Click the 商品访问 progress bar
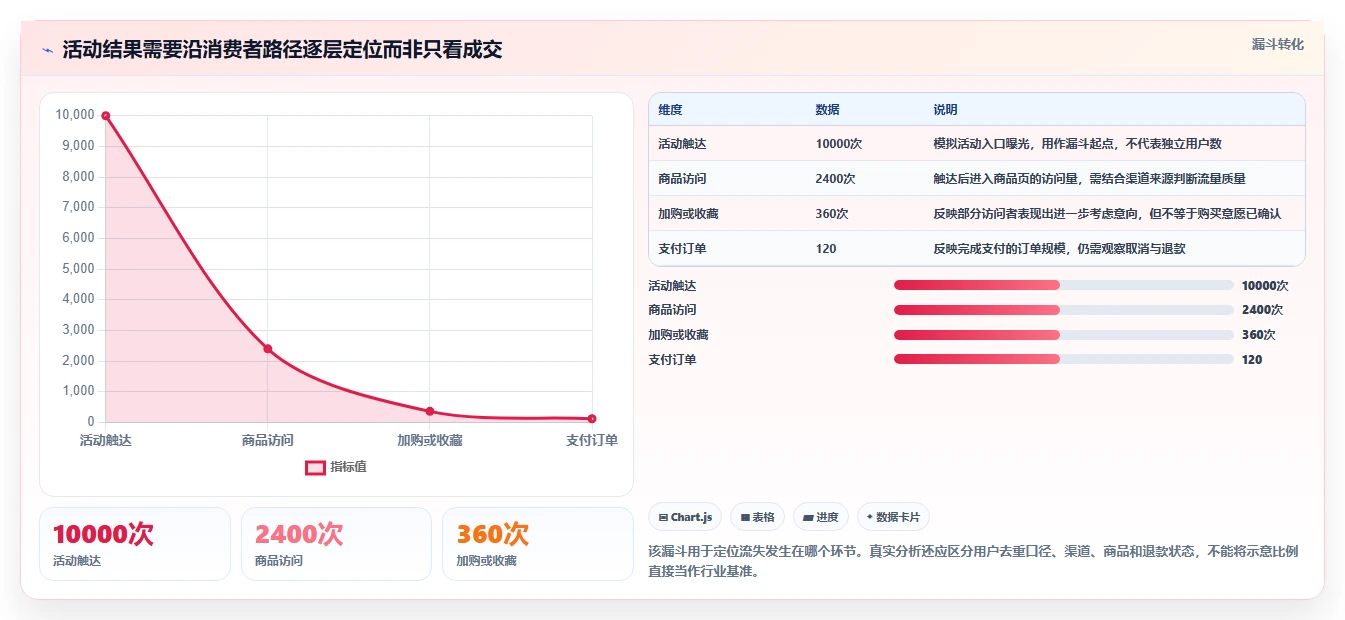The height and width of the screenshot is (620, 1345). tap(1064, 310)
